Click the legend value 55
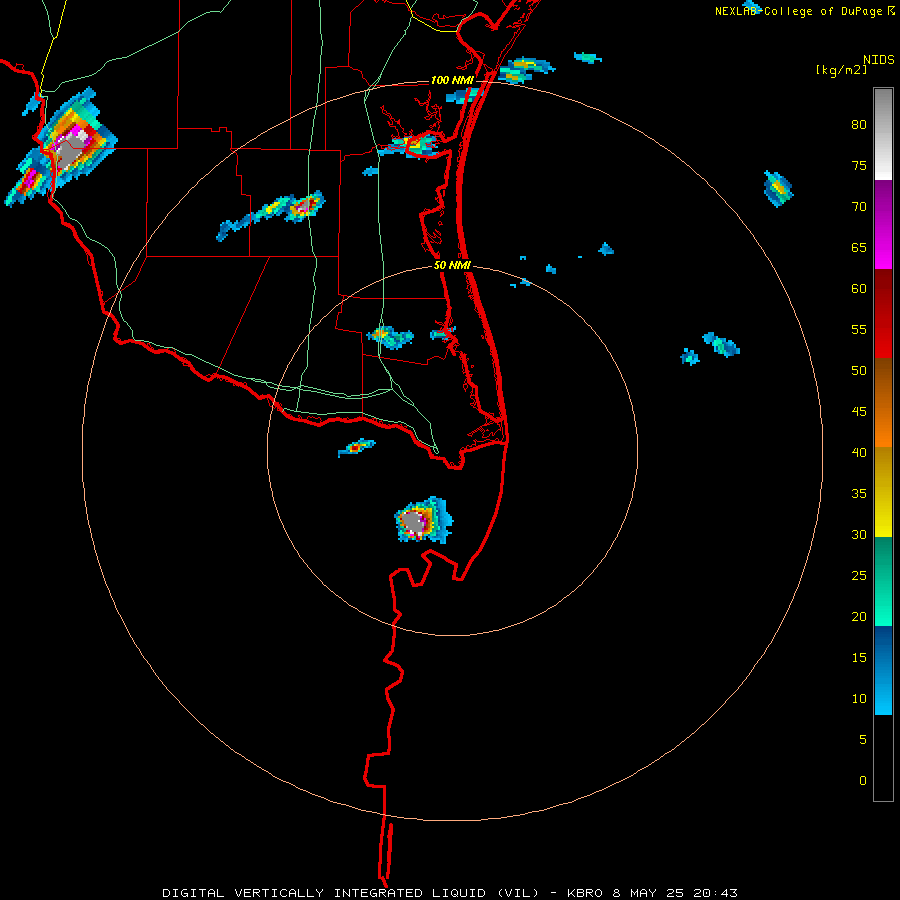The image size is (900, 900). coord(859,329)
